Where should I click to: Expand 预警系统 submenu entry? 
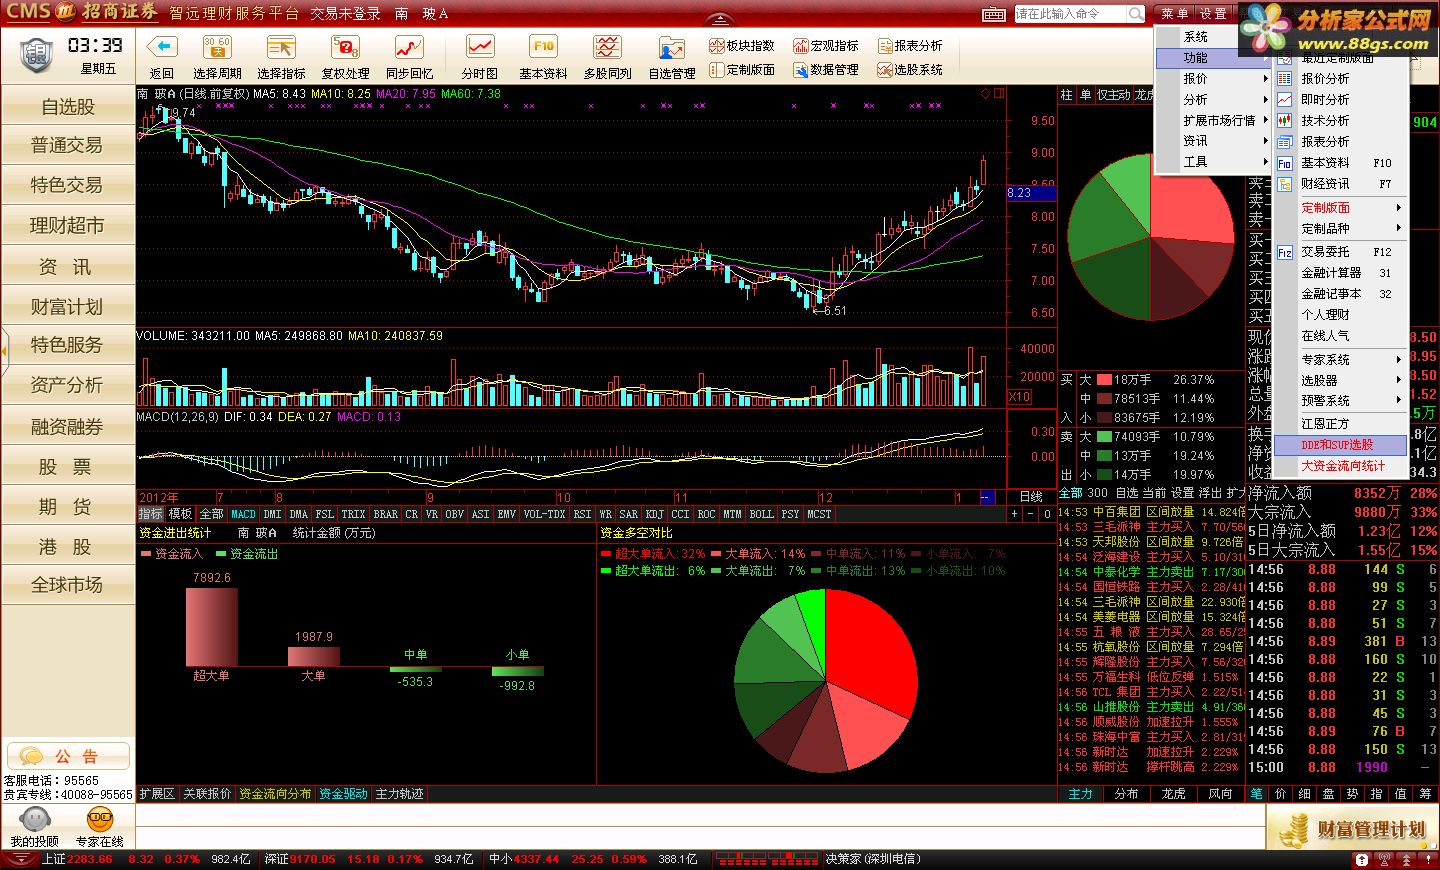pos(1340,400)
